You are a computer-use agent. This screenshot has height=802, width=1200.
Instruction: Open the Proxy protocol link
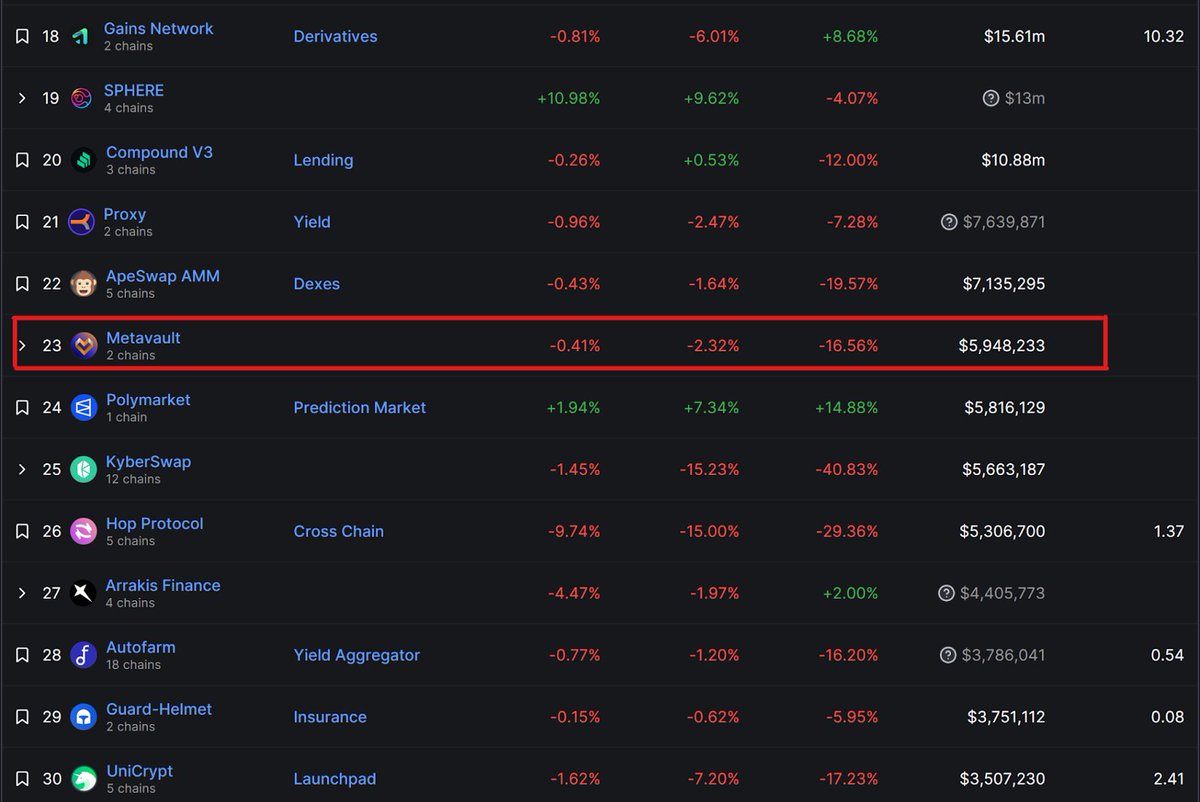(125, 215)
